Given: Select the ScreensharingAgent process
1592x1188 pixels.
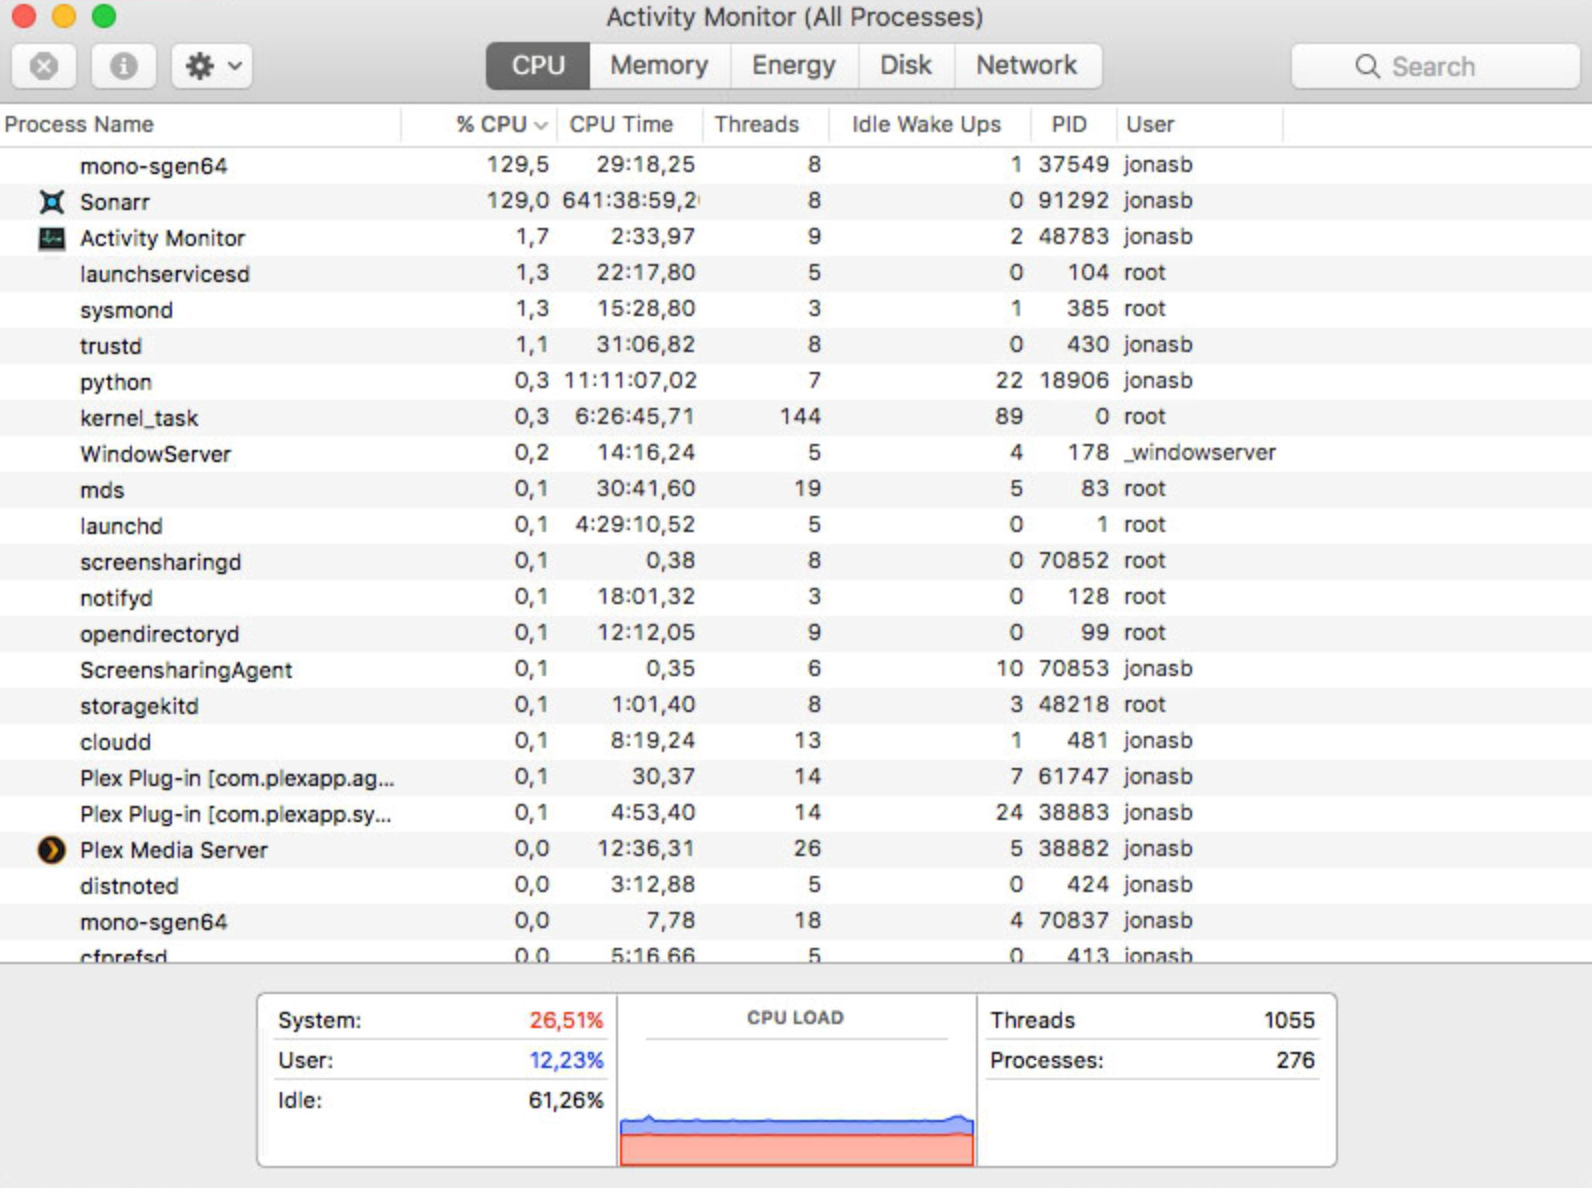Looking at the screenshot, I should coord(796,669).
